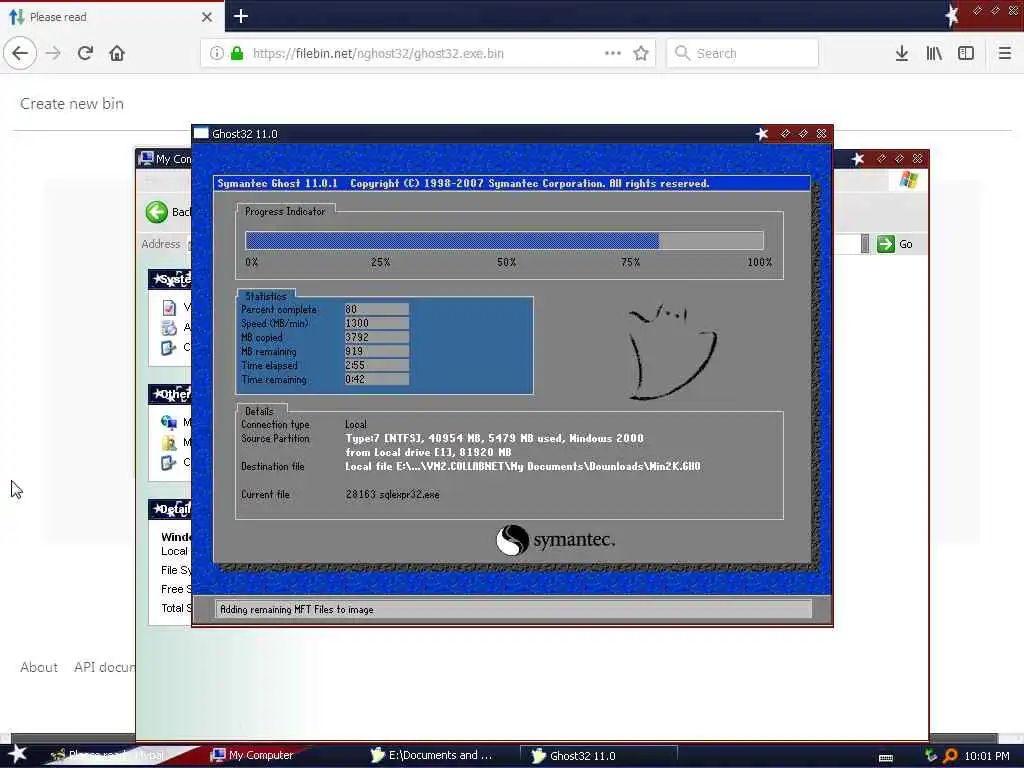
Task: Click Firefox forward arrow
Action: (x=54, y=53)
